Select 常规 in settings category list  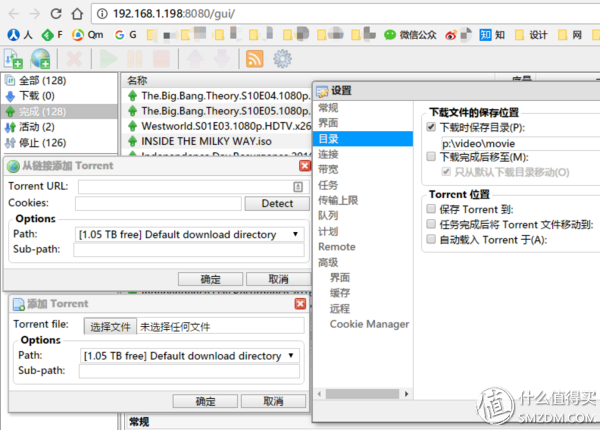tap(328, 108)
